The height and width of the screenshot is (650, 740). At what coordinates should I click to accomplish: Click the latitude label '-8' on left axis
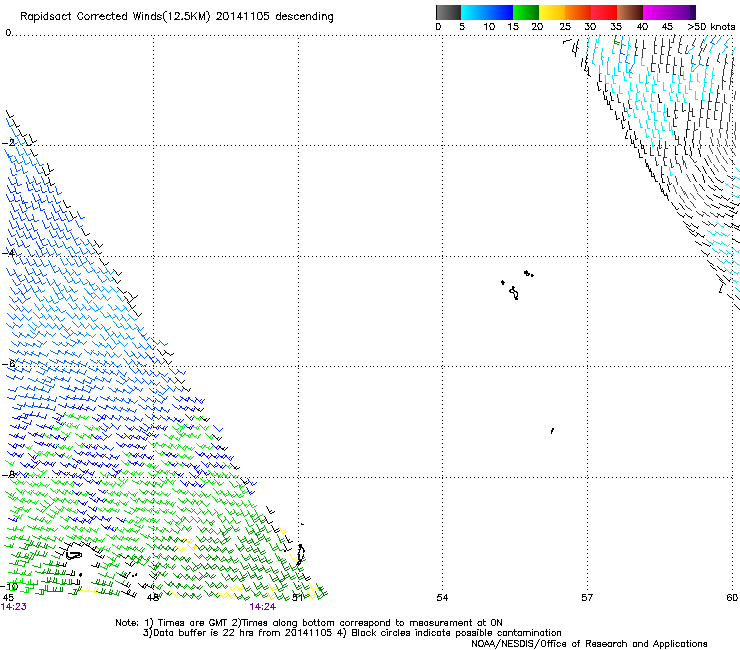pyautogui.click(x=8, y=474)
